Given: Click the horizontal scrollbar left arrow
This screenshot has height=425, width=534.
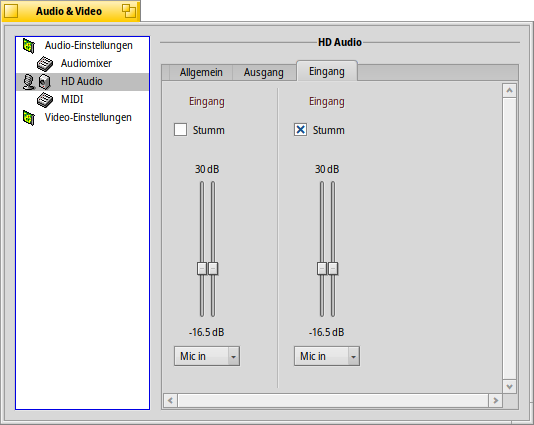Looking at the screenshot, I should click(170, 400).
